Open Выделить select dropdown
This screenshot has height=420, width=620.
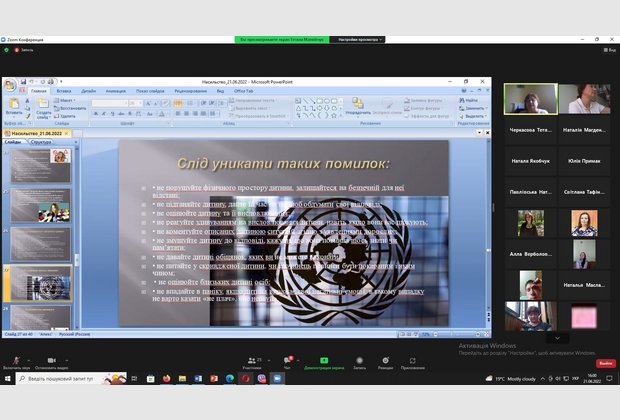473,116
